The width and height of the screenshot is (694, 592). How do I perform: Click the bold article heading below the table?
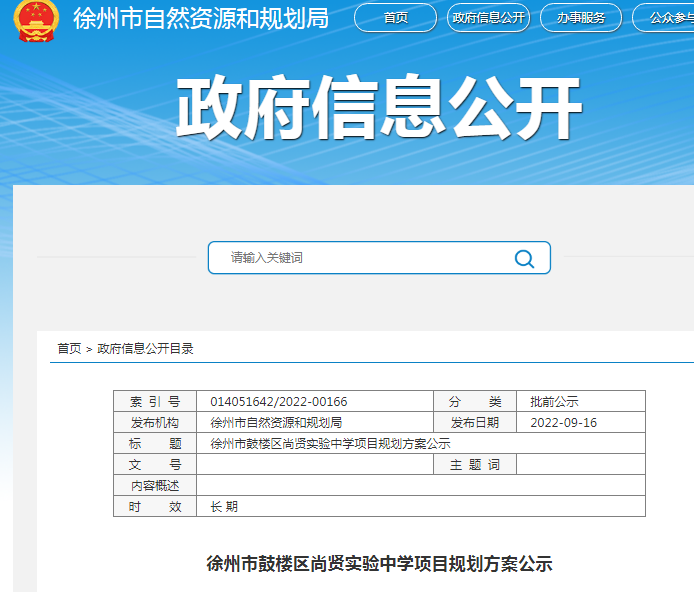click(x=379, y=564)
